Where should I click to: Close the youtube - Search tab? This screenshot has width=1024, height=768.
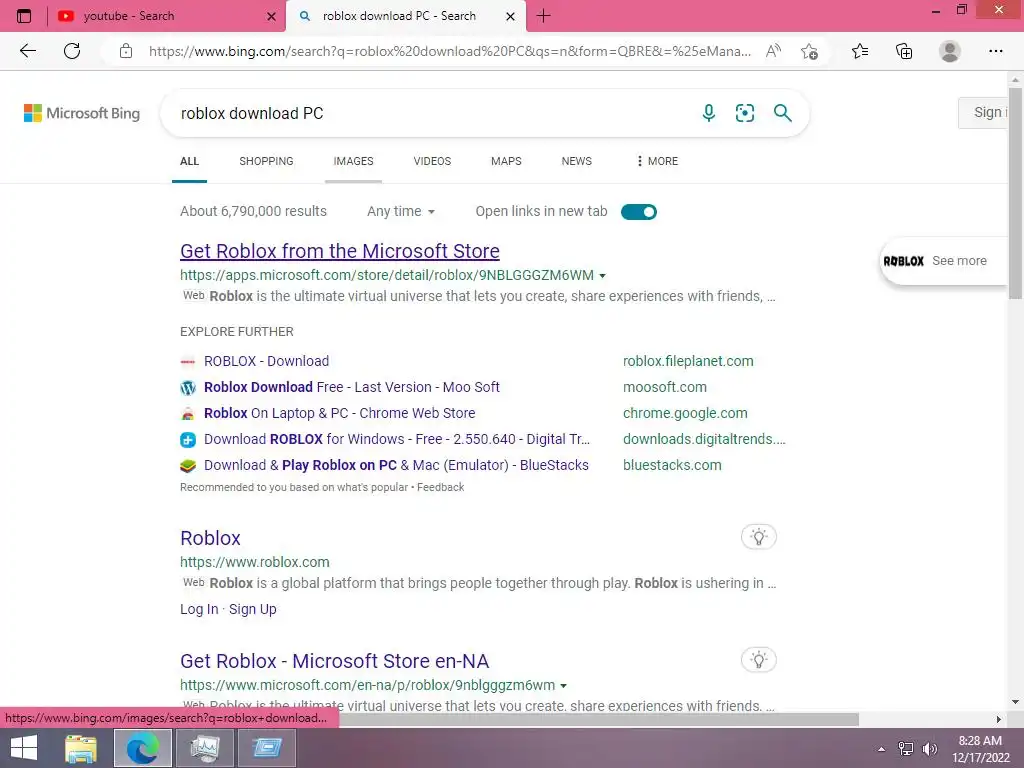(x=272, y=16)
